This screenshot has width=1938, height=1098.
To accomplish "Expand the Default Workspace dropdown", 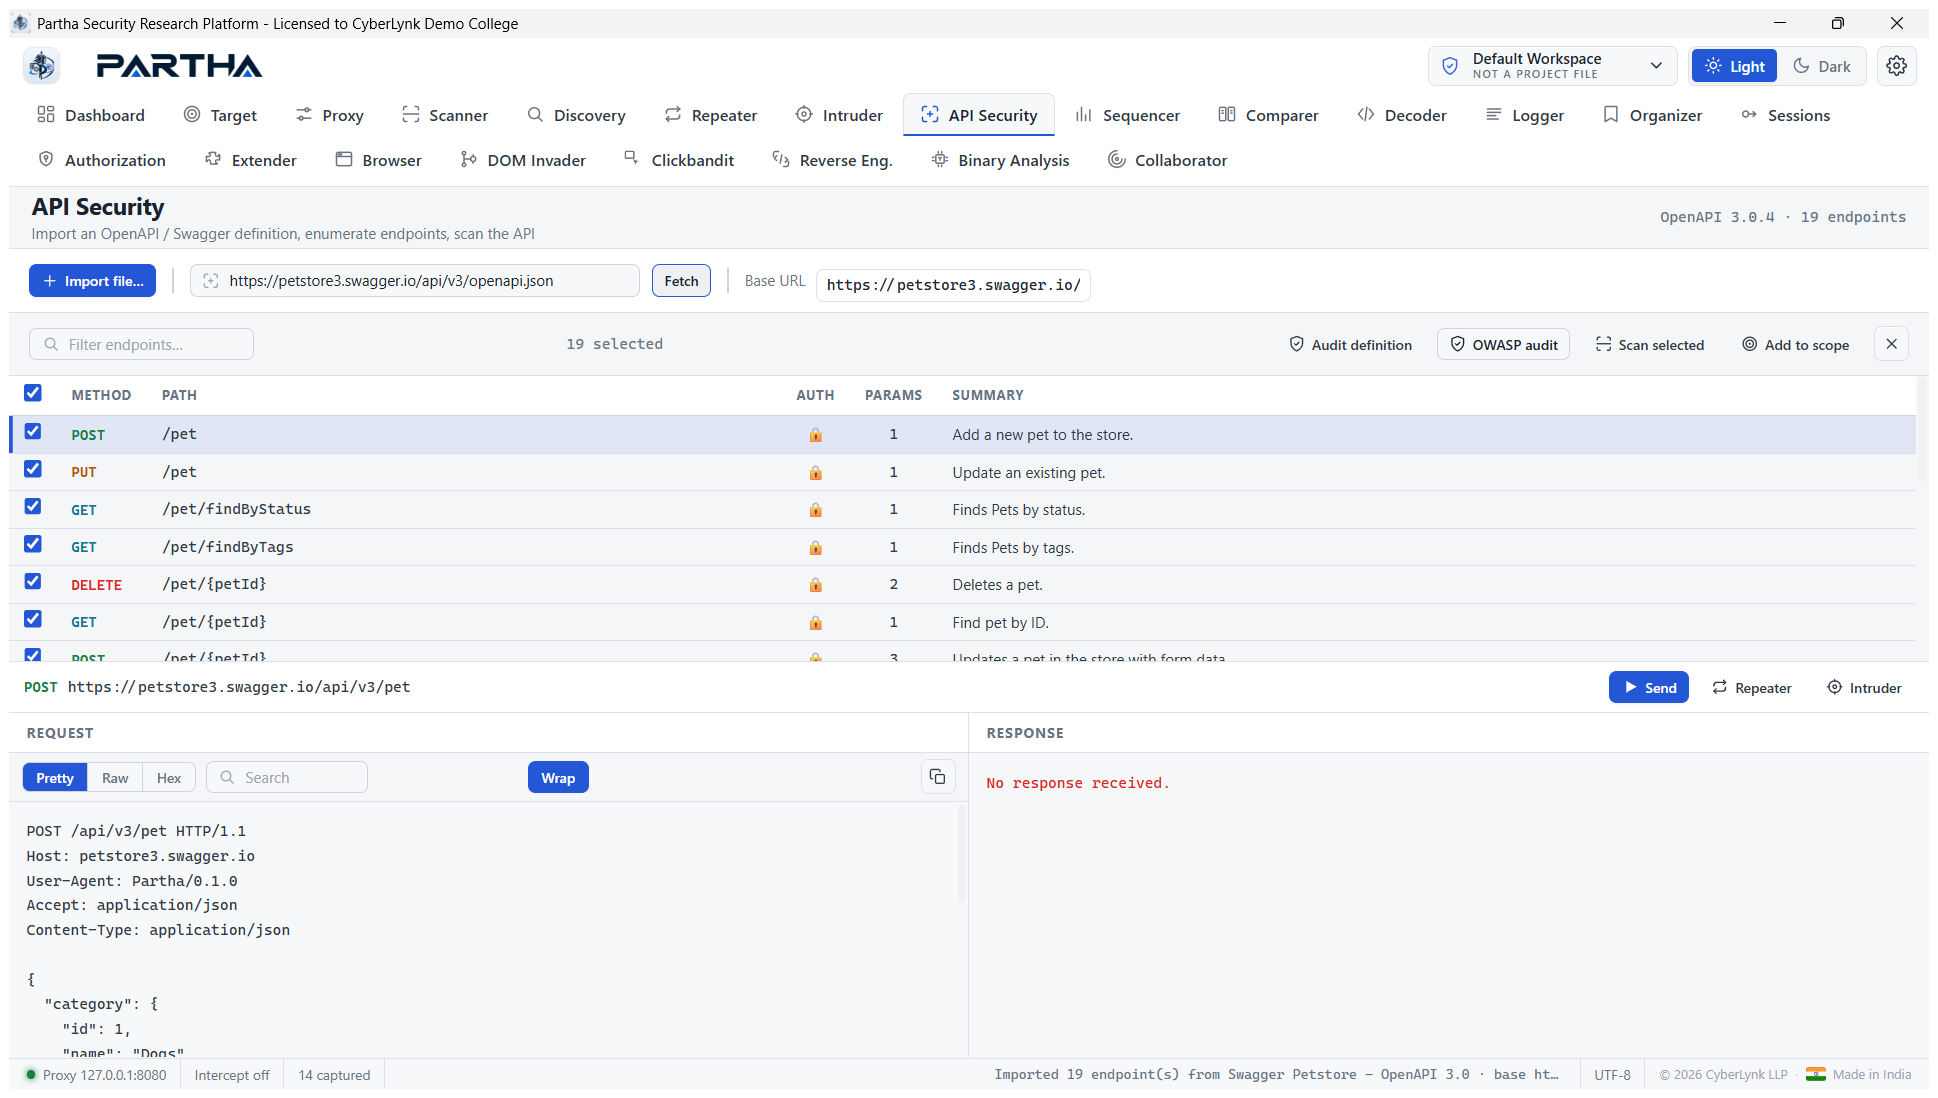I will tap(1552, 66).
